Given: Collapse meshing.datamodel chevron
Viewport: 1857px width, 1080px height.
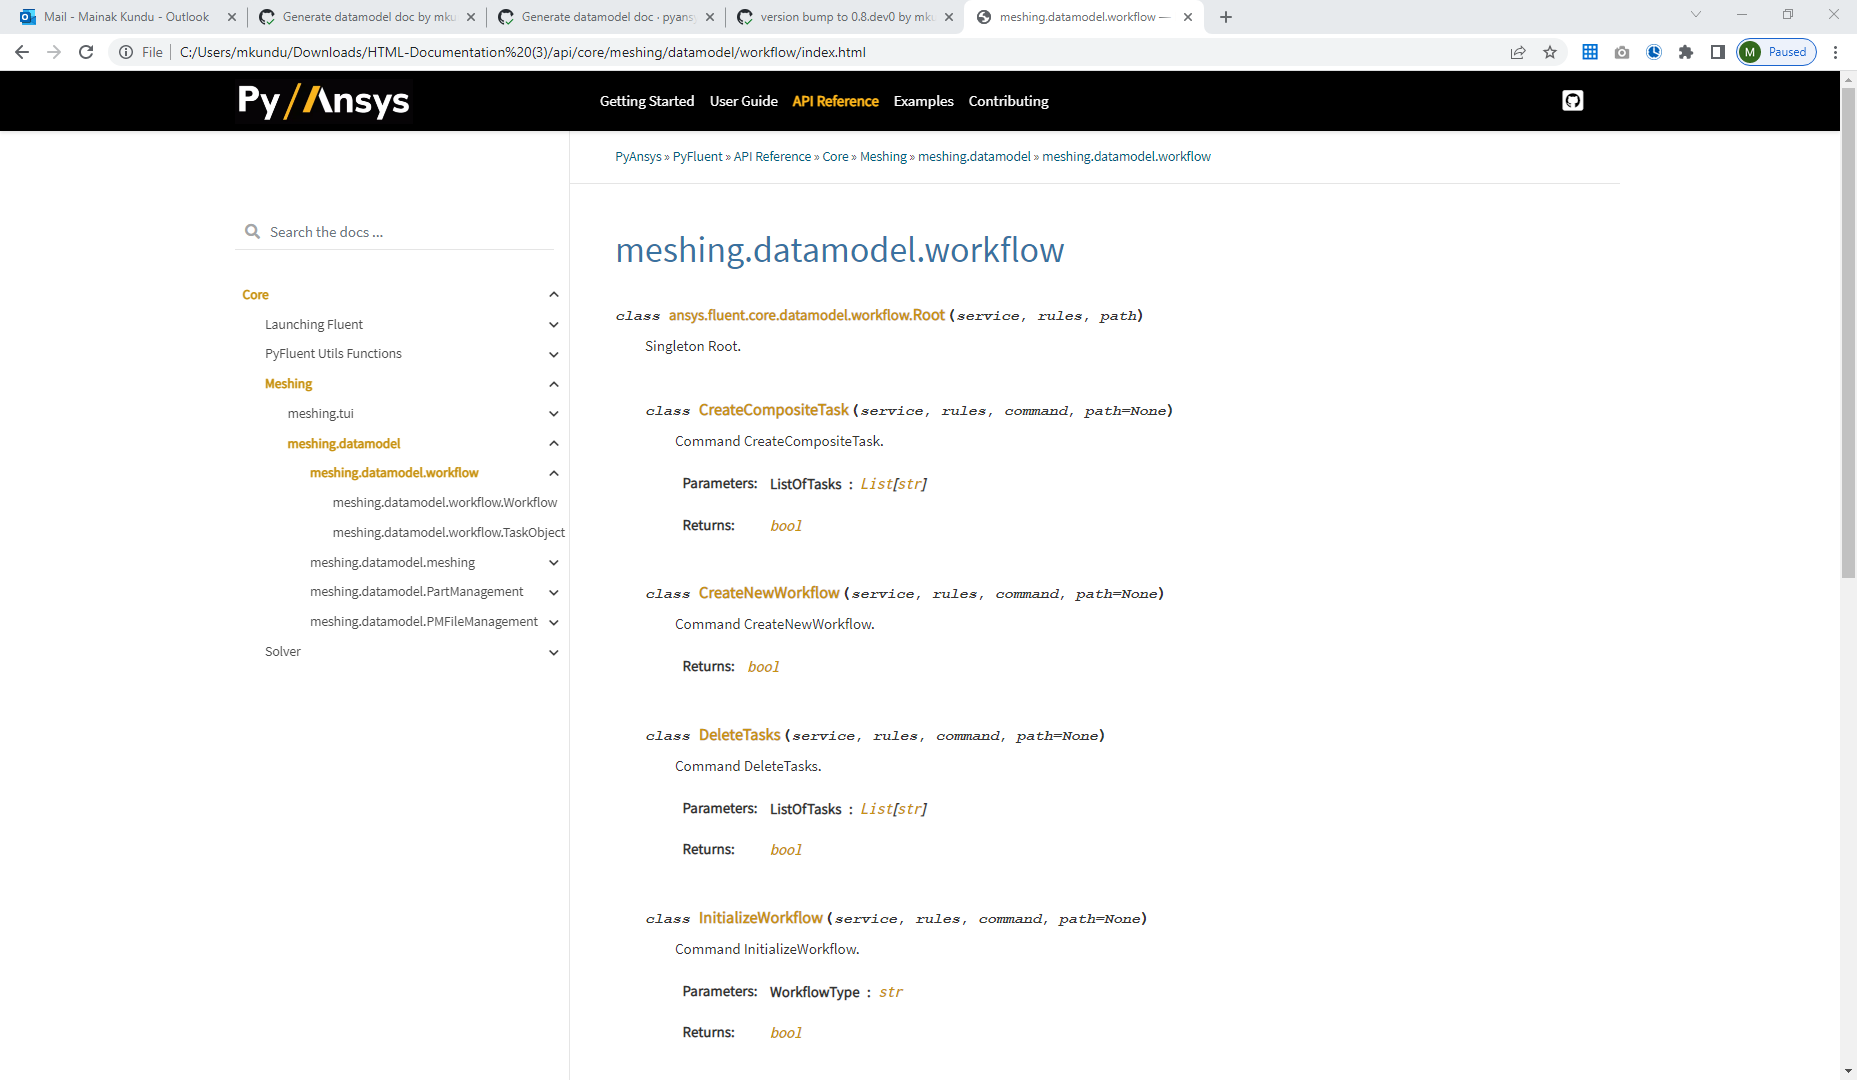Looking at the screenshot, I should [554, 444].
